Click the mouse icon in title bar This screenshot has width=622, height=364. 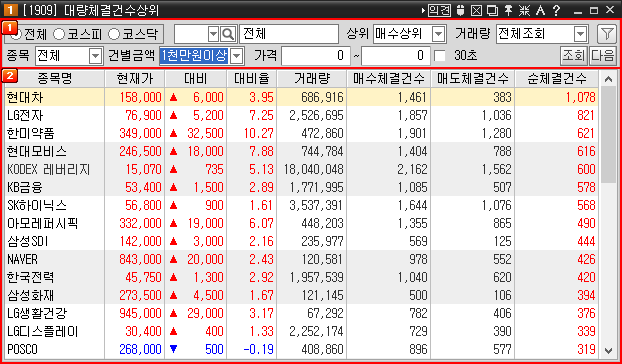pyautogui.click(x=461, y=10)
